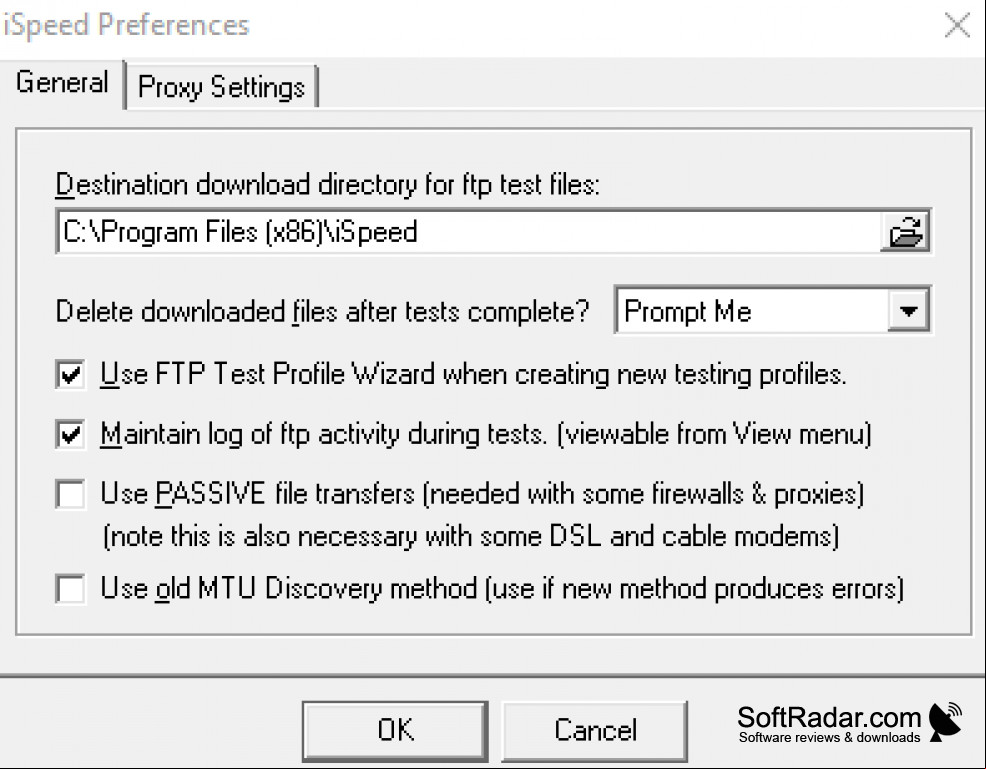This screenshot has height=769, width=986.
Task: Enable the Use PASSIVE file transfers checkbox
Action: click(x=70, y=494)
